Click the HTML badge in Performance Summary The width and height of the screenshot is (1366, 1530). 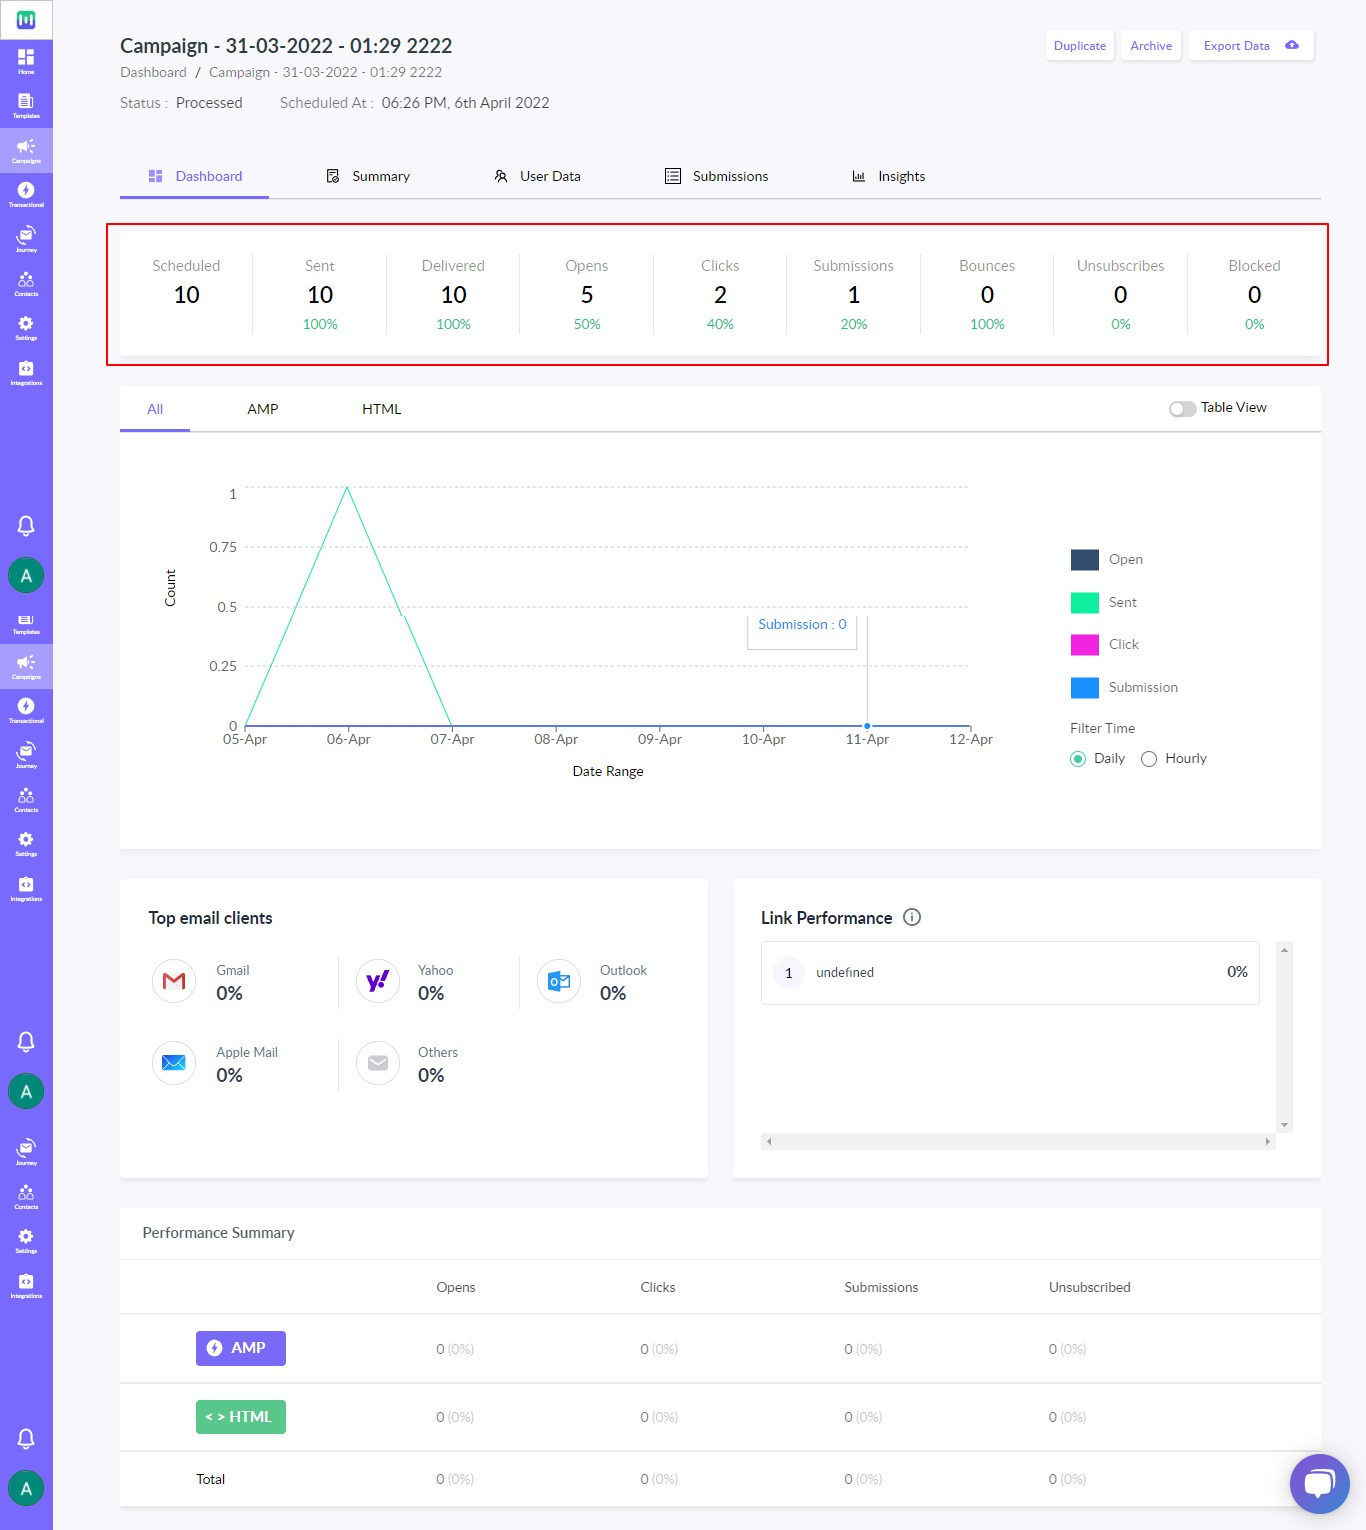pos(241,1417)
